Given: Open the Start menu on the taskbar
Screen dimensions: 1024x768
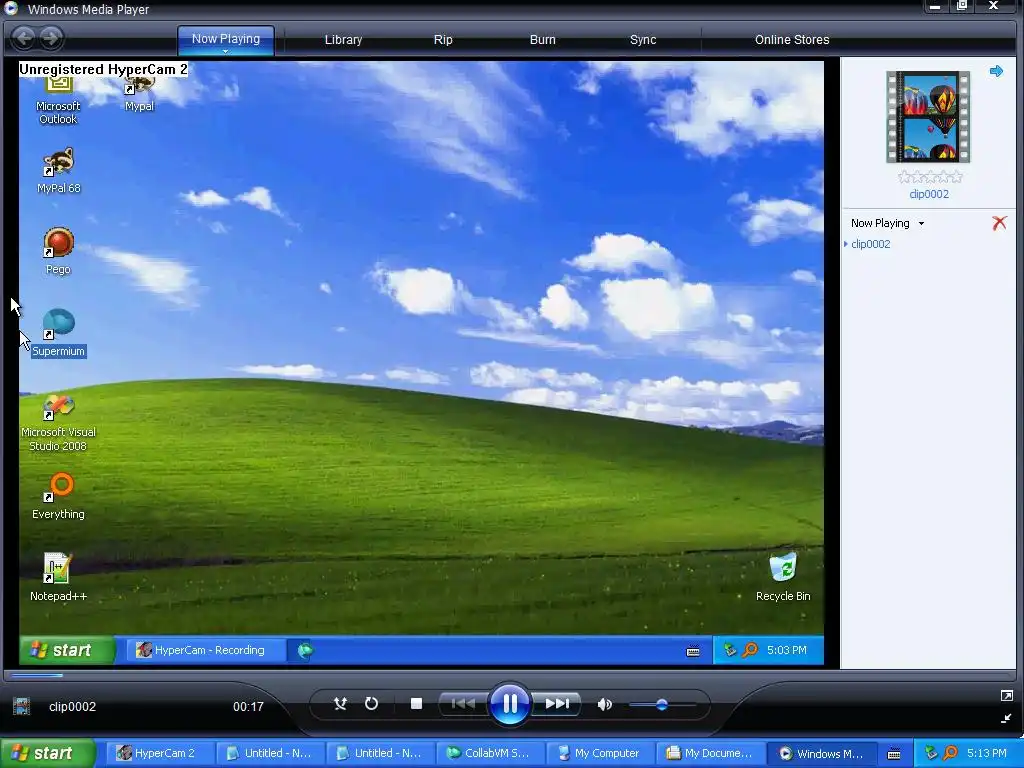Looking at the screenshot, I should click(48, 753).
